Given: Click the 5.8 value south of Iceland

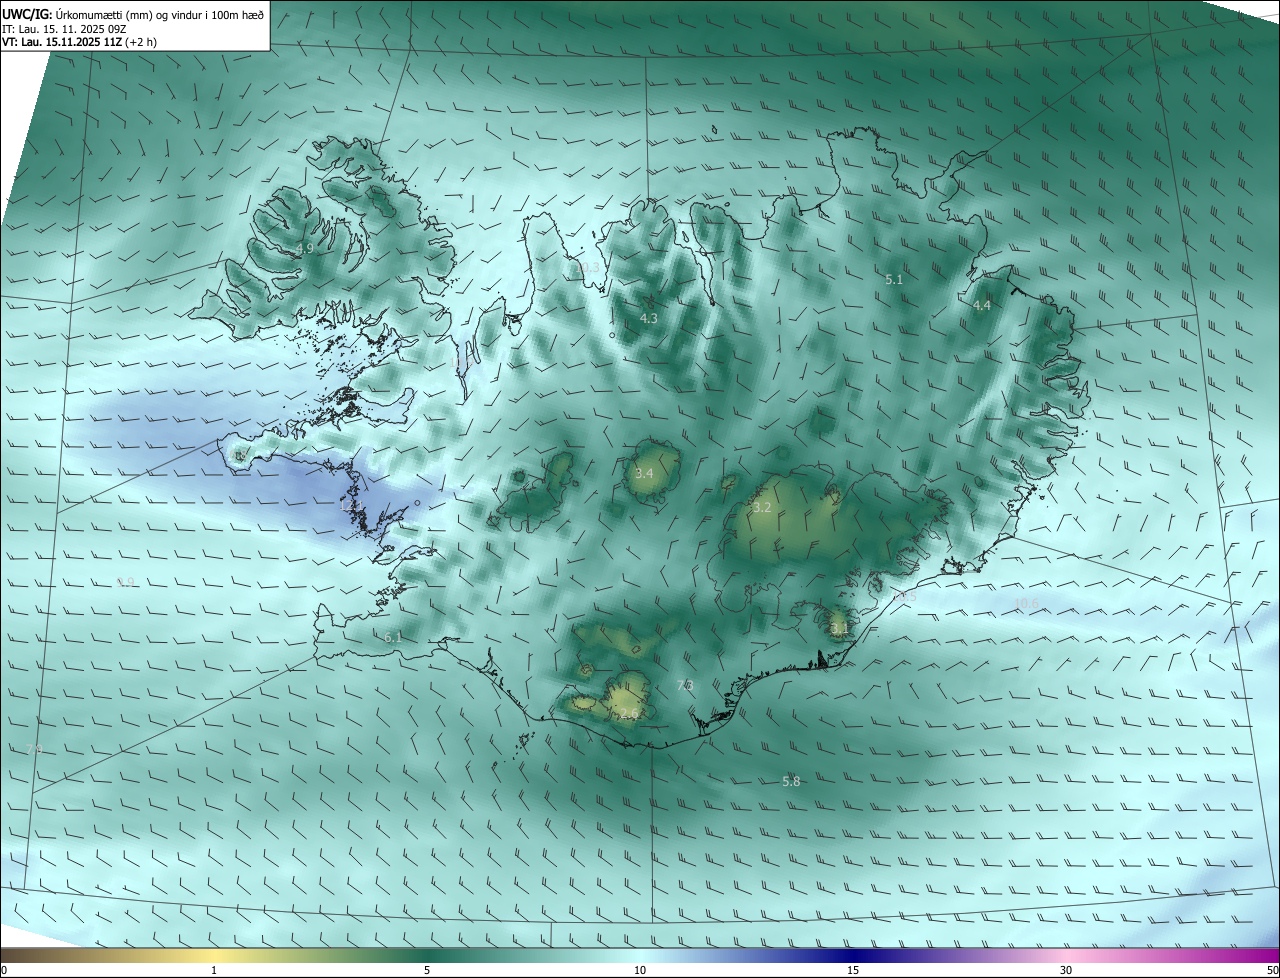Looking at the screenshot, I should coord(791,781).
